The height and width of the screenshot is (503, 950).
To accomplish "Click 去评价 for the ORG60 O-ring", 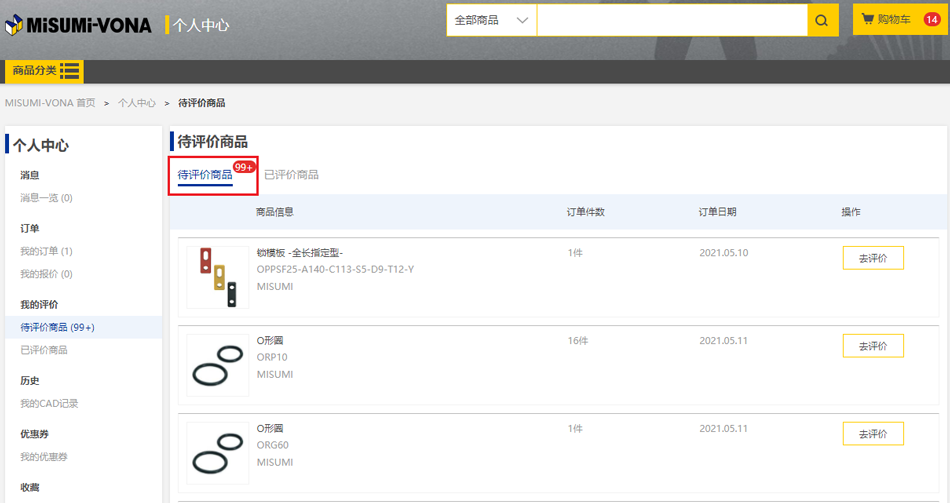I will (x=872, y=434).
